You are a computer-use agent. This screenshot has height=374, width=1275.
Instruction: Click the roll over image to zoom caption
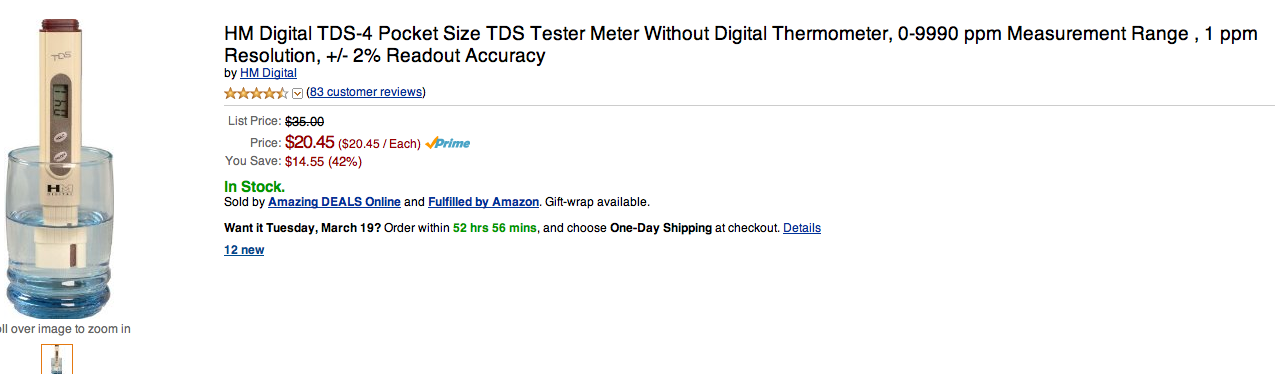64,329
